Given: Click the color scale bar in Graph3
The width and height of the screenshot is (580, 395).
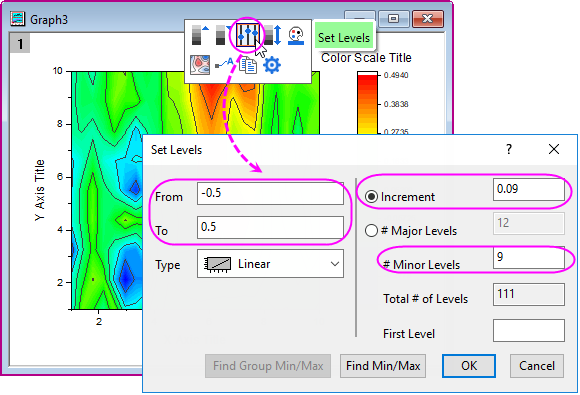Looking at the screenshot, I should (x=367, y=103).
